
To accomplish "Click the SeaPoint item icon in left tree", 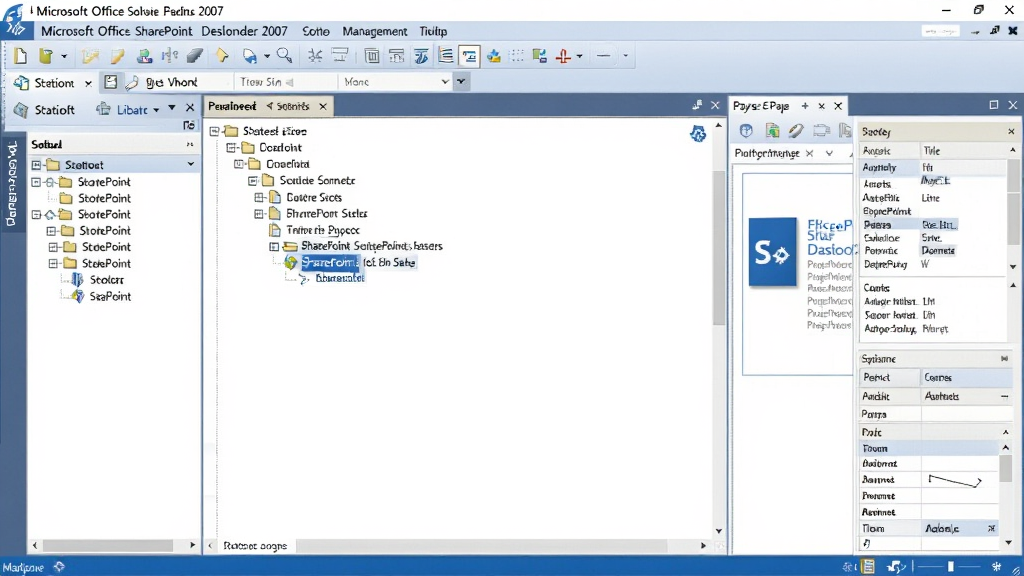I will click(78, 296).
